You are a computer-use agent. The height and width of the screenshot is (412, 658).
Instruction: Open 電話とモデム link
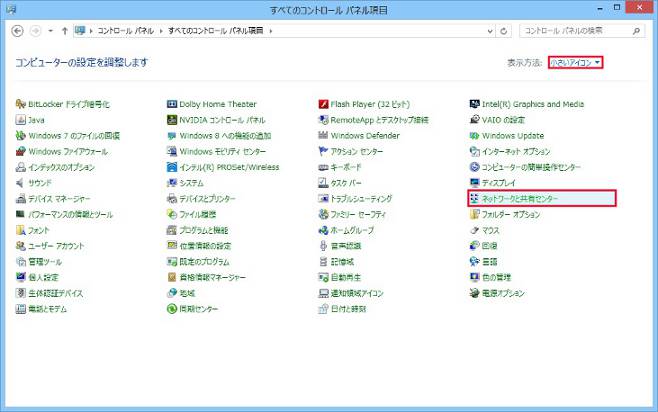47,309
